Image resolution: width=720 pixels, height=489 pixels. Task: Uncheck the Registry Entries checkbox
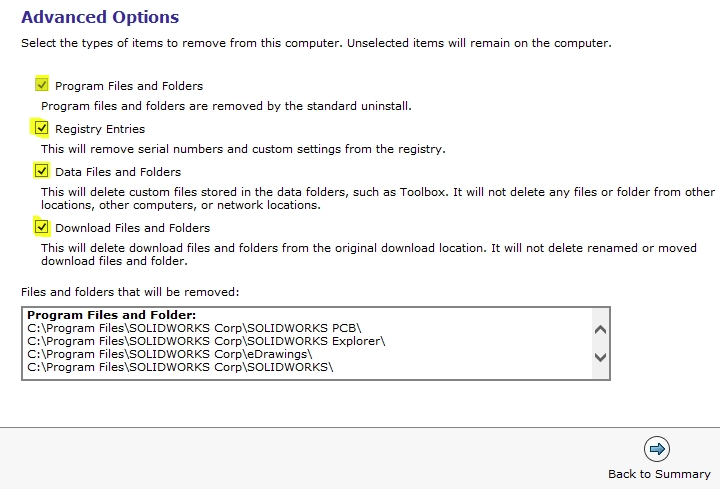click(41, 128)
